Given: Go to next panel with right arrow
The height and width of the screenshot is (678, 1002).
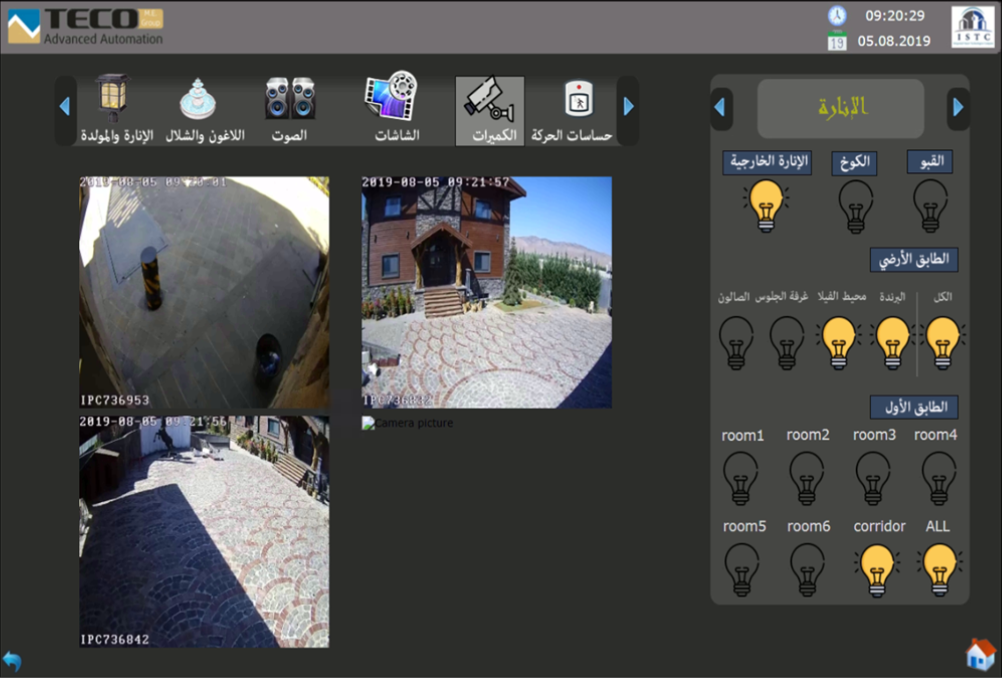Looking at the screenshot, I should point(958,108).
